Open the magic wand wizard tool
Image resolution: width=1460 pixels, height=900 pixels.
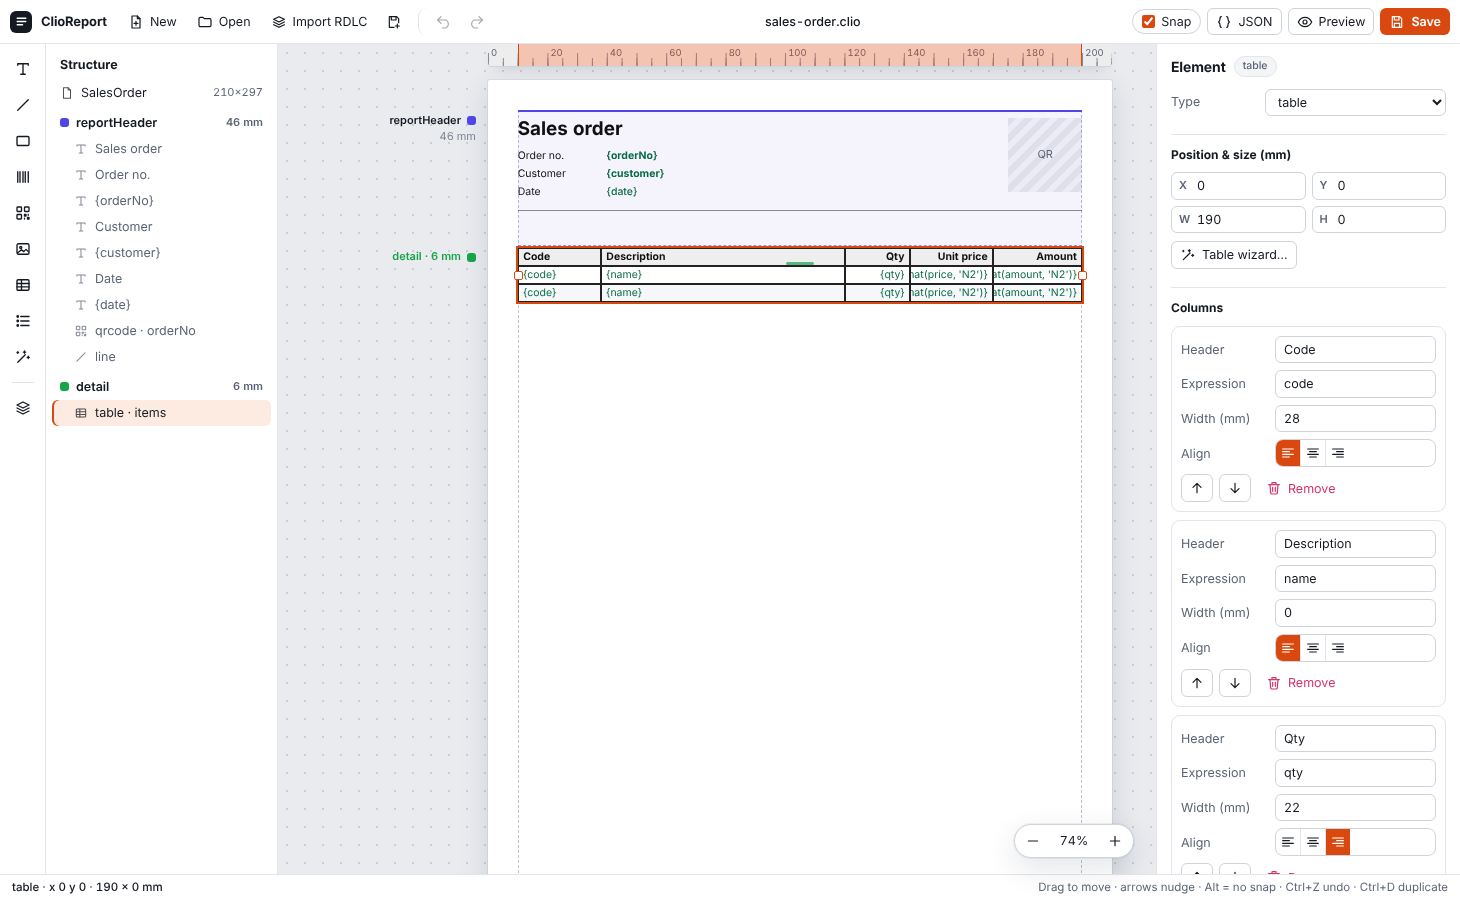(23, 357)
